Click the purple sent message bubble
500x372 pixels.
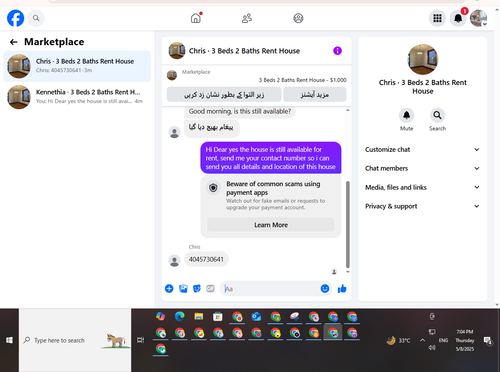pyautogui.click(x=271, y=158)
